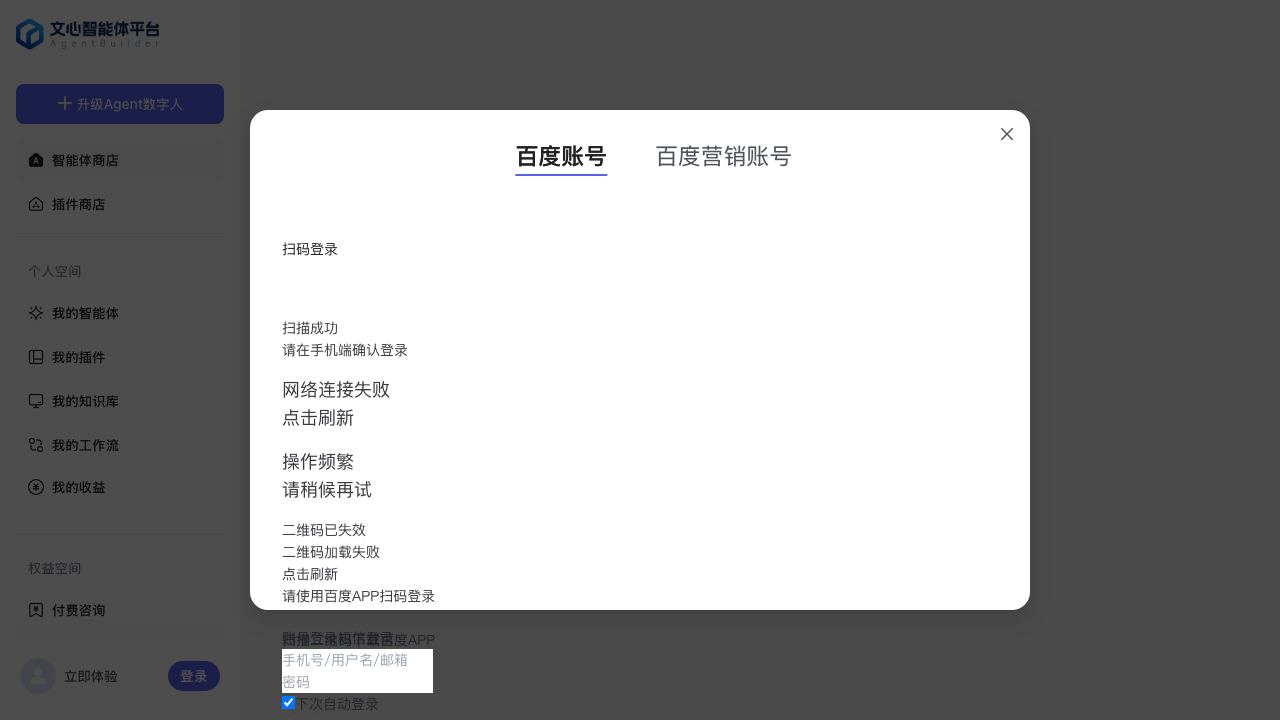Open 智能体商店 in the sidebar
1280x720 pixels.
coord(120,160)
